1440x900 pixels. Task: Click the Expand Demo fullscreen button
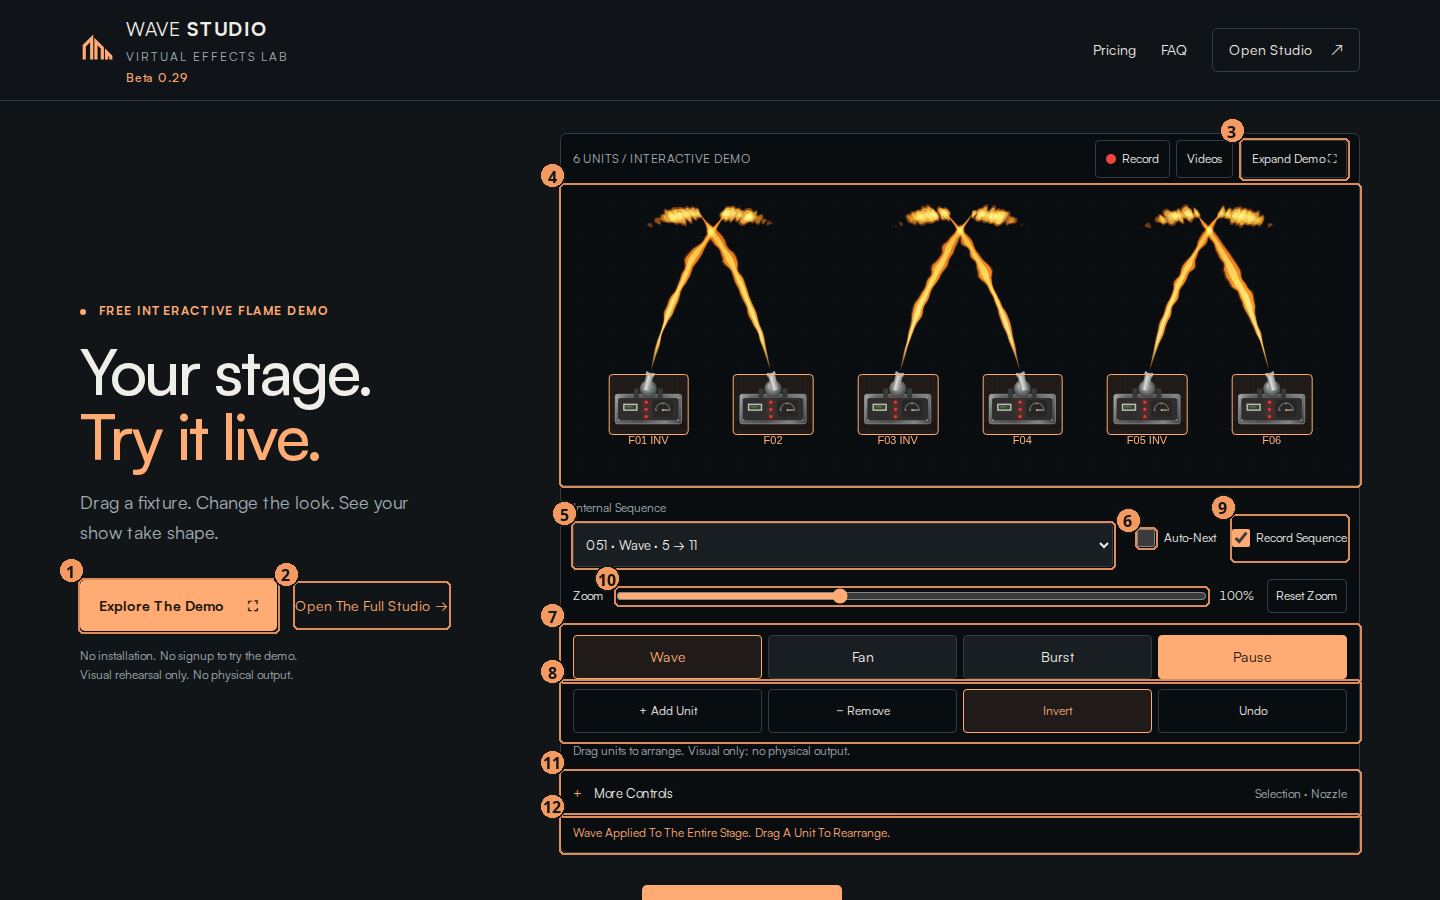click(1294, 159)
